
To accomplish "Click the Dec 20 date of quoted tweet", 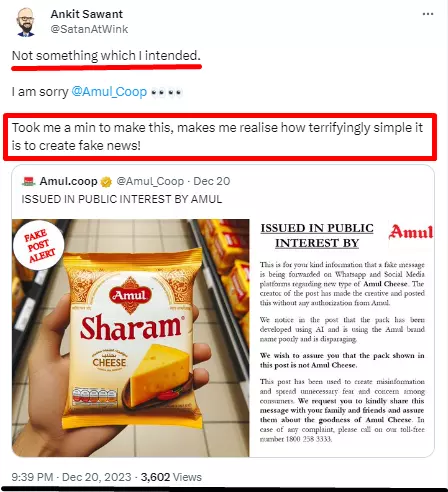I will (x=212, y=181).
